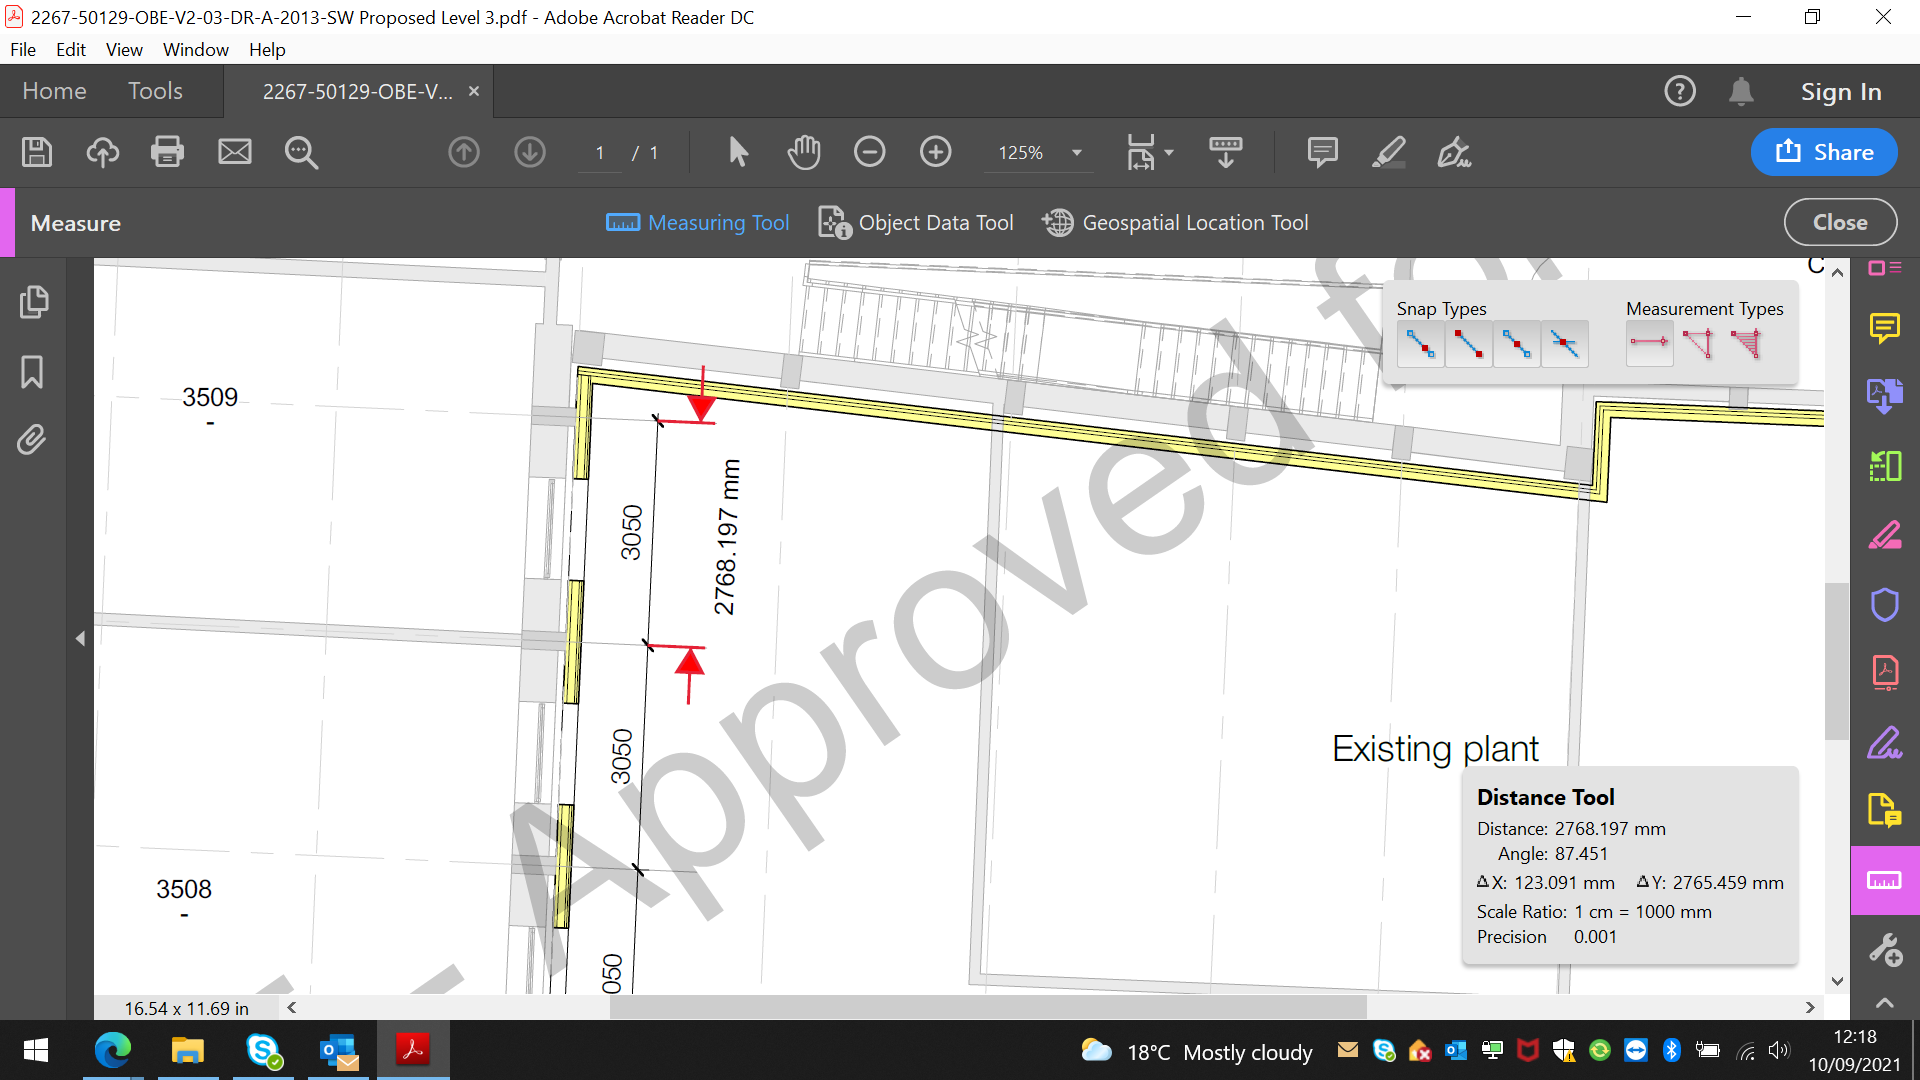Open the View menu
Viewport: 1920px width, 1080px height.
123,49
